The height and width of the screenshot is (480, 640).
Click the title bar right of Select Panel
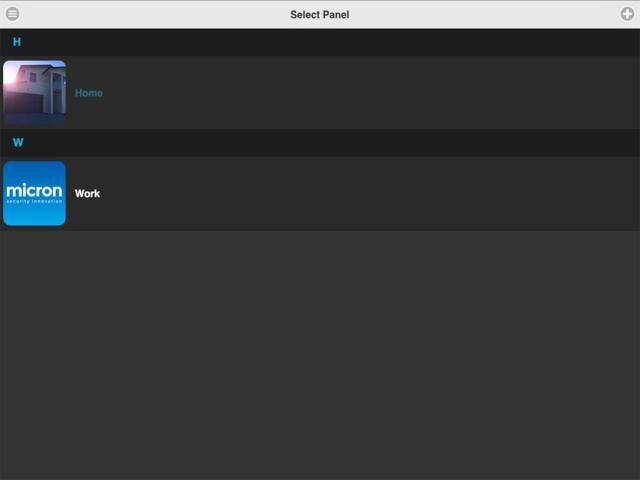[x=480, y=14]
